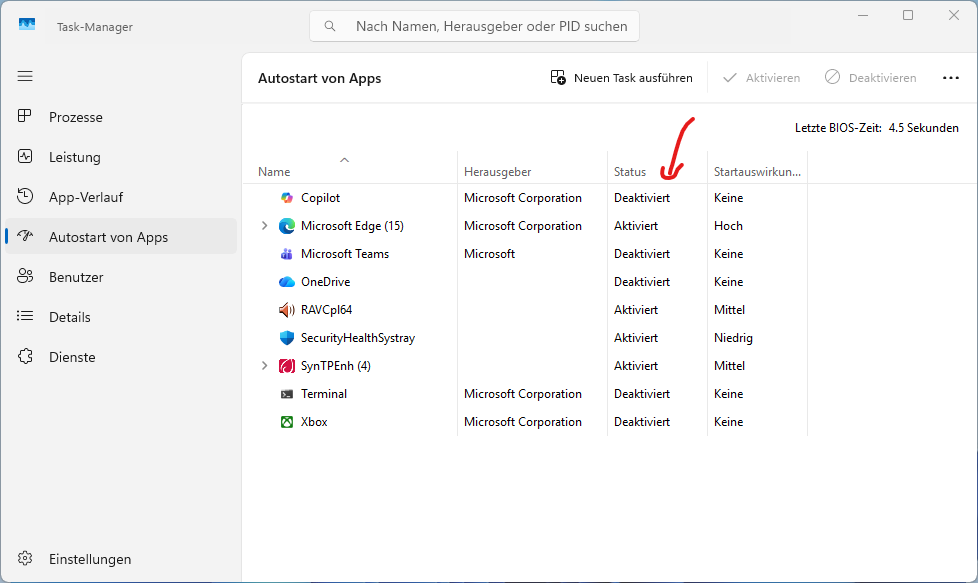Viewport: 978px width, 583px height.
Task: Click the Deaktivieren toolbar button
Action: pyautogui.click(x=870, y=78)
